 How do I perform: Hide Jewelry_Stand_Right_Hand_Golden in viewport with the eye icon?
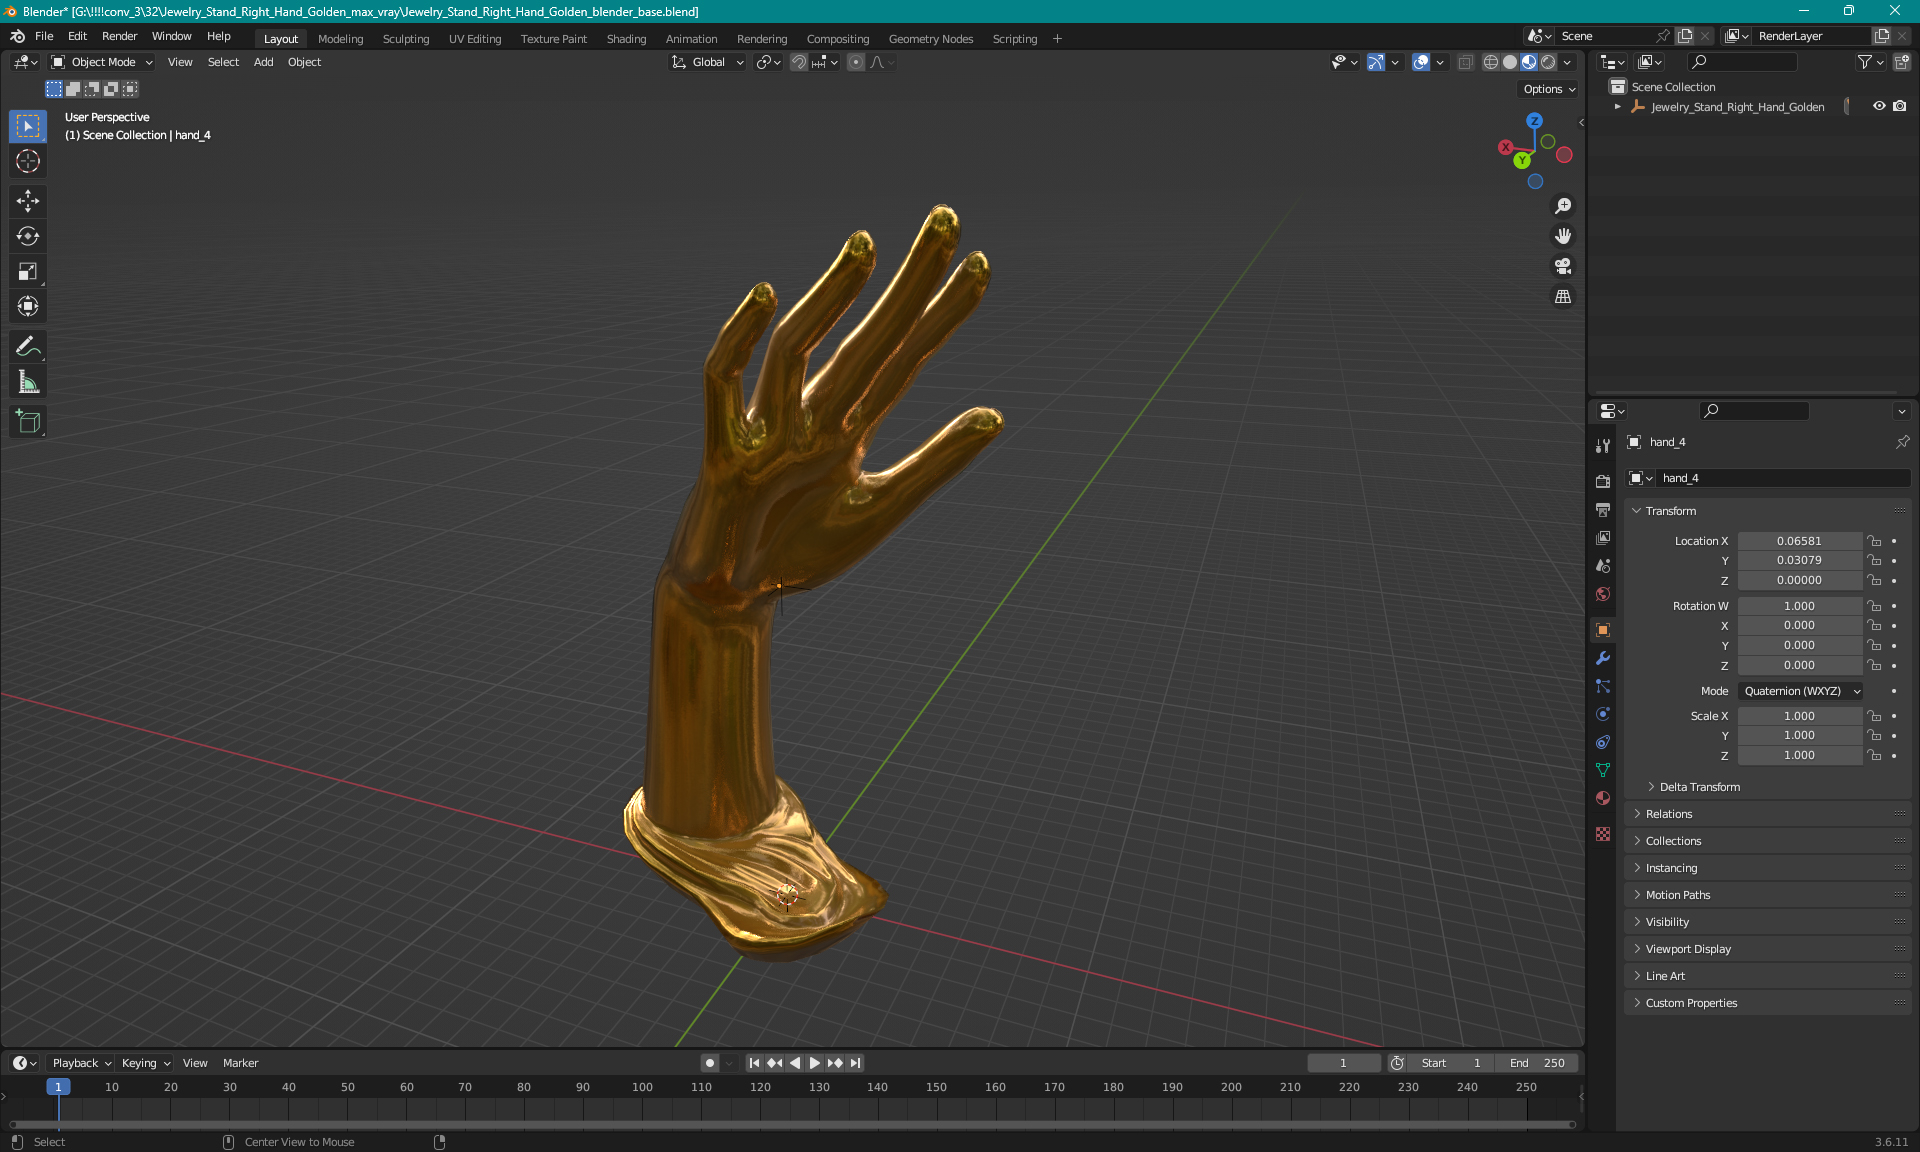point(1879,106)
